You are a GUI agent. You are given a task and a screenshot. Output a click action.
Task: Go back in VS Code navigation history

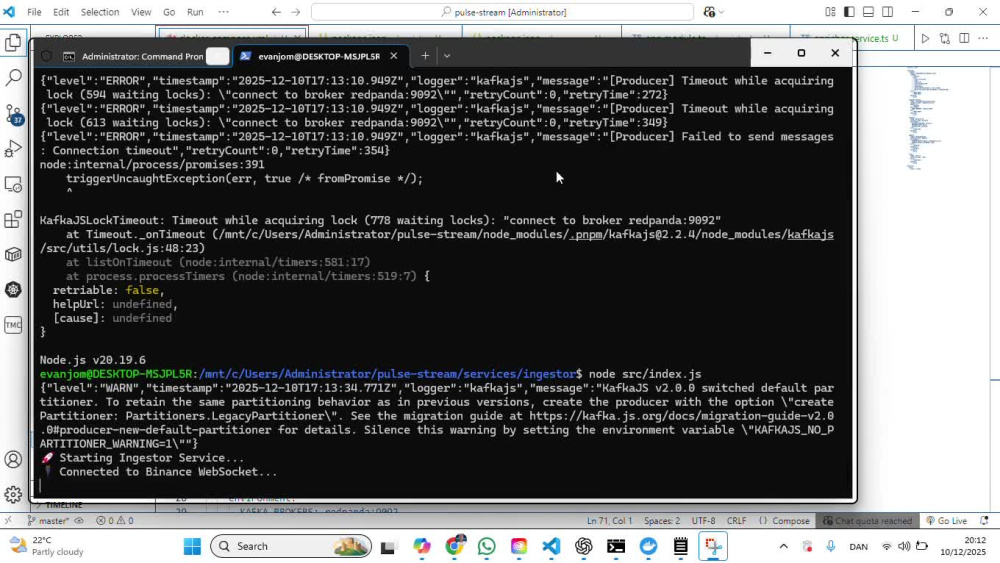(x=276, y=12)
